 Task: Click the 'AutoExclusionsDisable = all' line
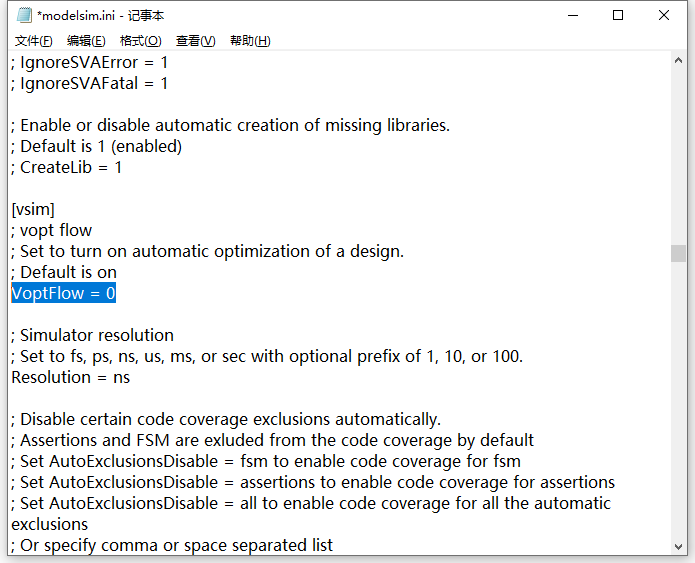click(311, 504)
